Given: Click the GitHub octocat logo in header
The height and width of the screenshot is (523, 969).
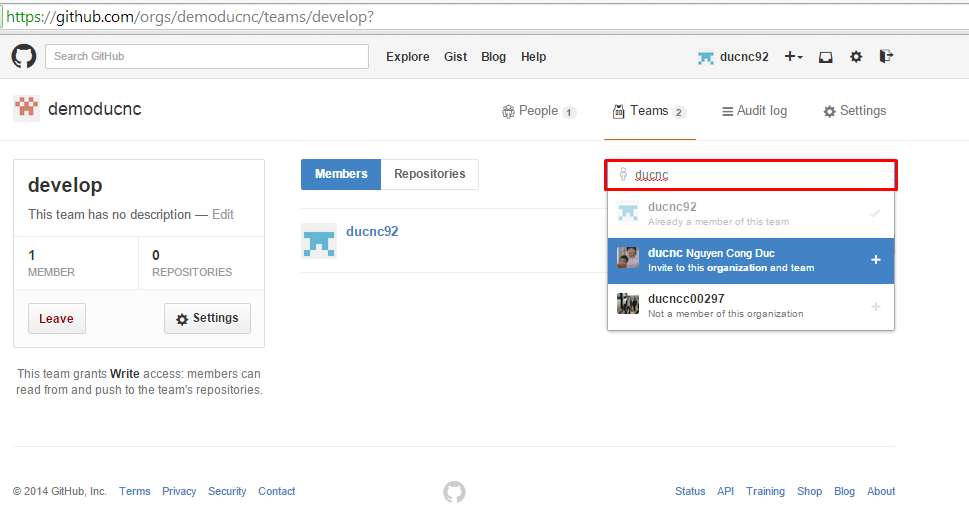Looking at the screenshot, I should coord(24,56).
